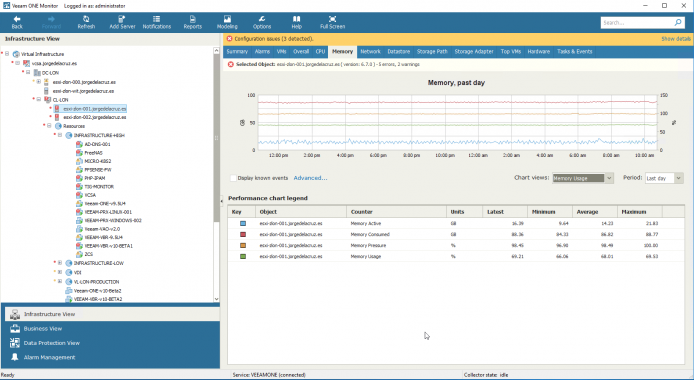
Task: Switch to the Datastore tab
Action: 399,52
